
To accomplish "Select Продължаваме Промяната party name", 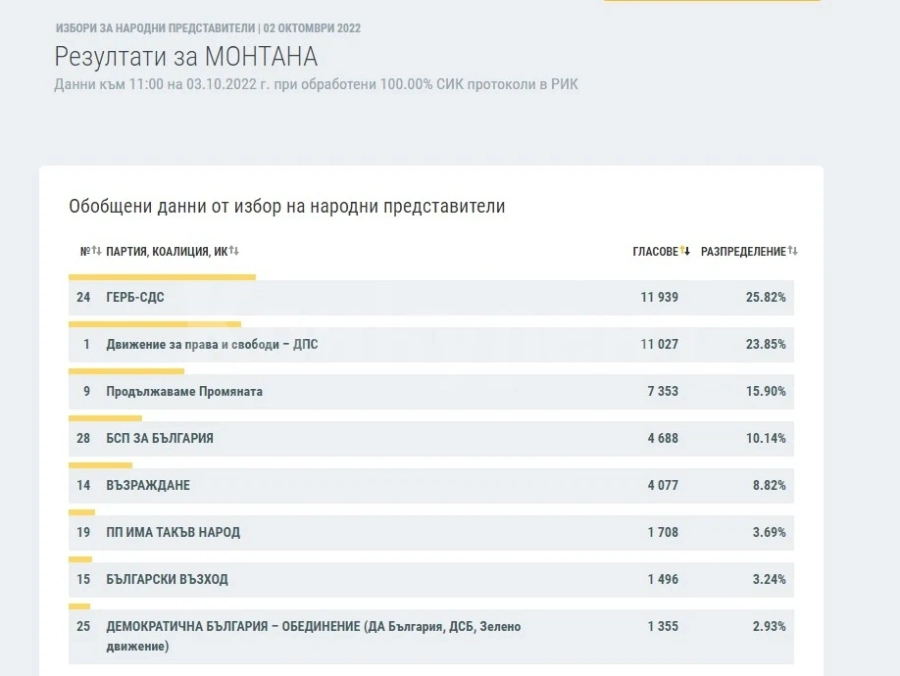I will coord(184,391).
